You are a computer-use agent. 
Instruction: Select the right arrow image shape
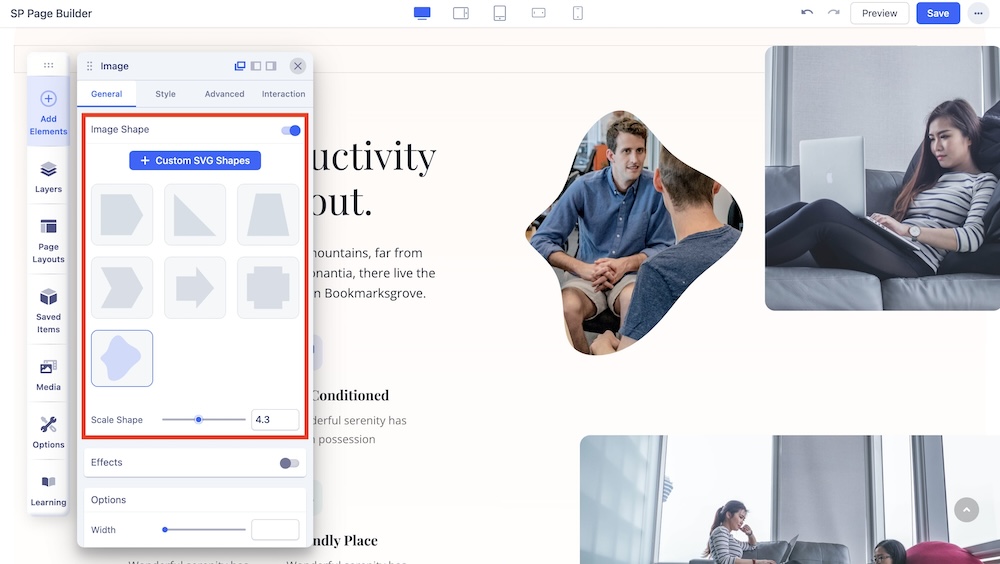tap(195, 288)
